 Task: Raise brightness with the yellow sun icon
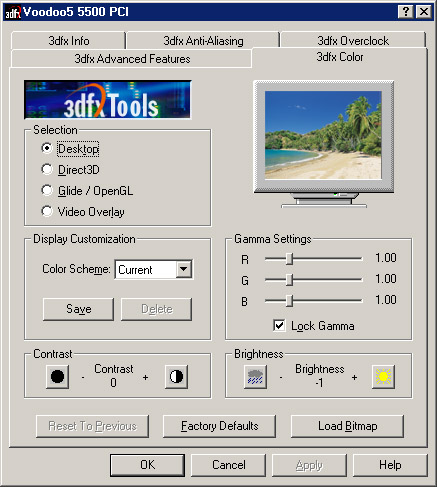tap(383, 377)
